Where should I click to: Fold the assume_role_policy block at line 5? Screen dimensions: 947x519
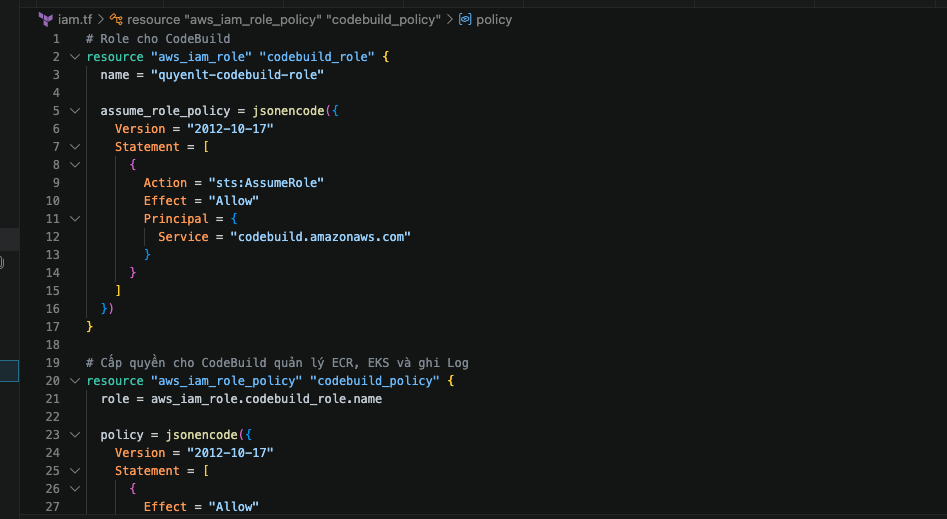tap(75, 111)
